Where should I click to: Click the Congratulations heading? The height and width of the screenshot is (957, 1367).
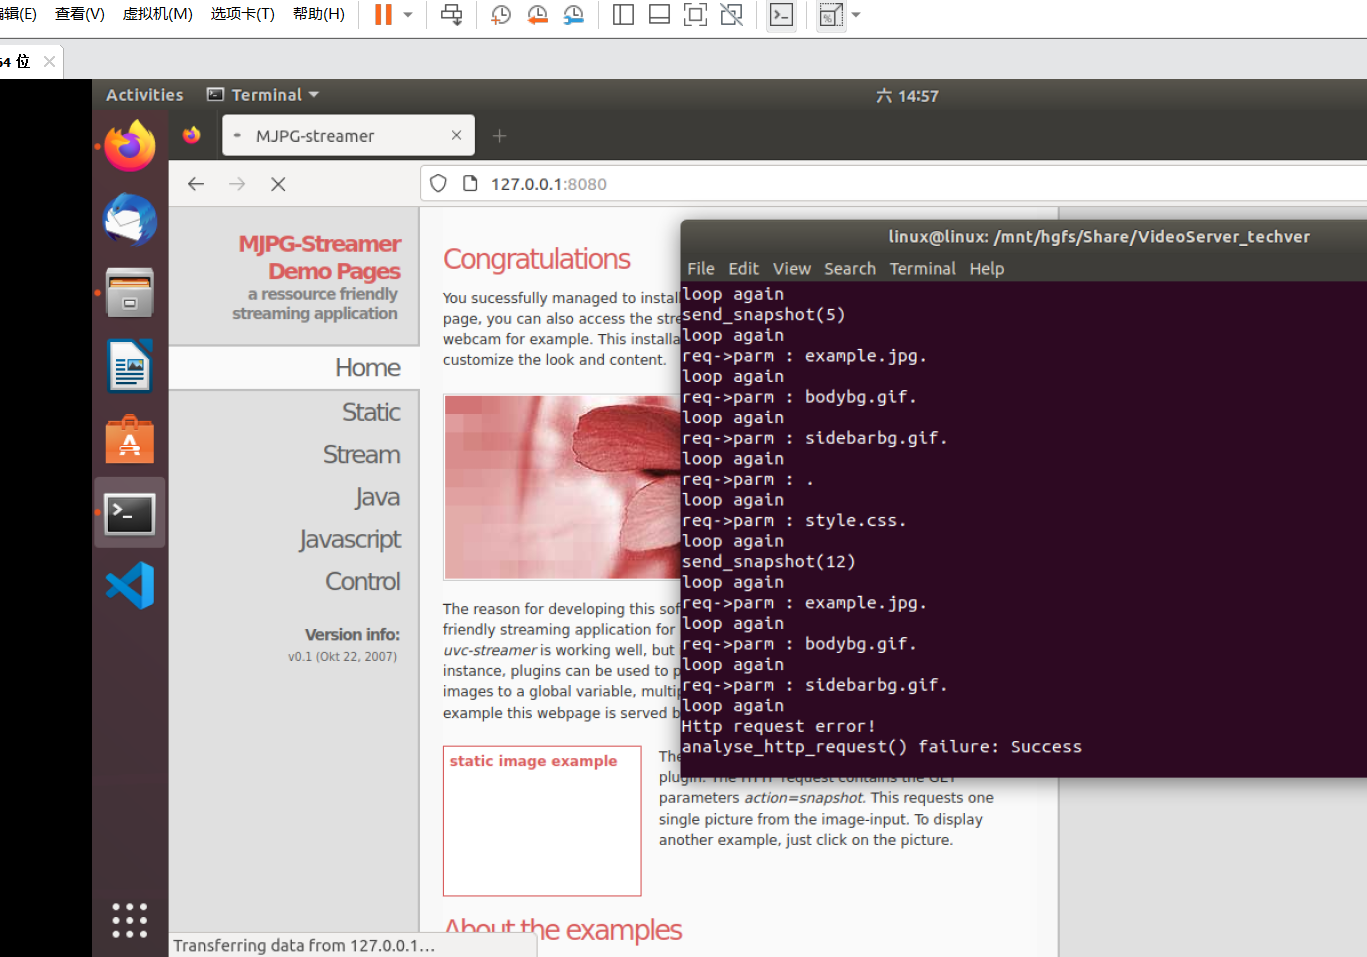click(537, 259)
